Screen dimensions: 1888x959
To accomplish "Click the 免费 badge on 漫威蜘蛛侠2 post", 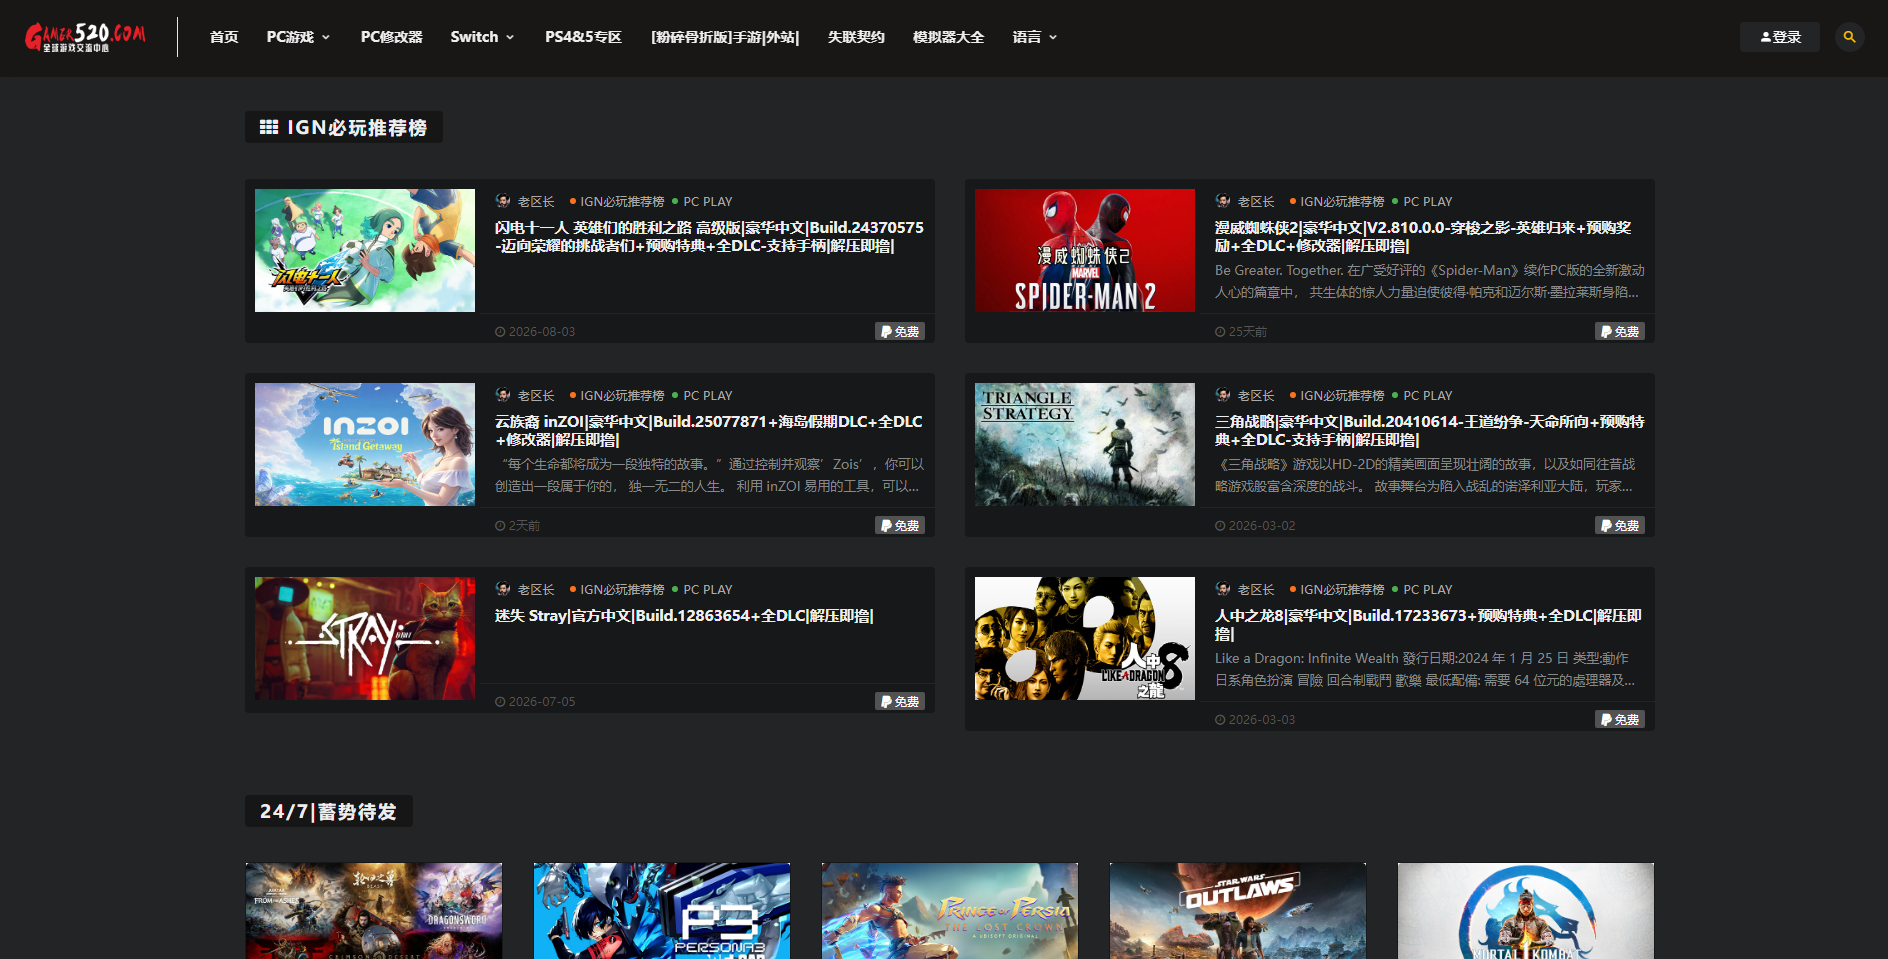I will pyautogui.click(x=1620, y=331).
